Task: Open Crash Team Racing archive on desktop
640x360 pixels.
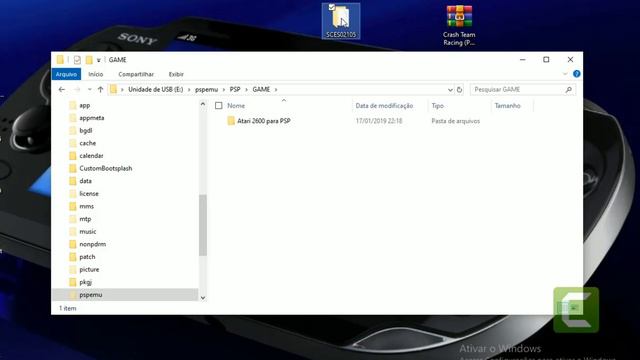Action: point(459,25)
